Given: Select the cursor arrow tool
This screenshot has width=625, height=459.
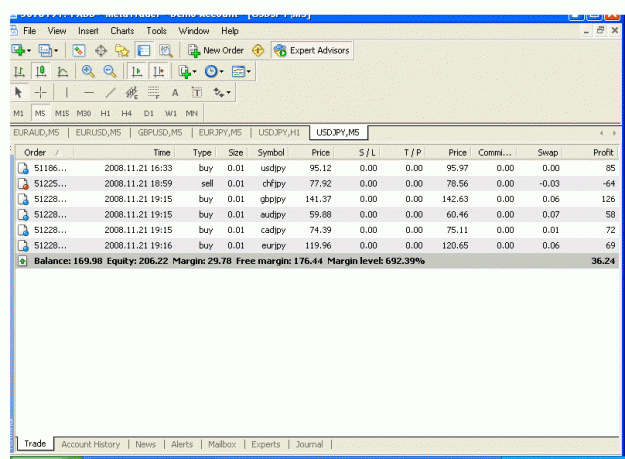Looking at the screenshot, I should pos(18,93).
